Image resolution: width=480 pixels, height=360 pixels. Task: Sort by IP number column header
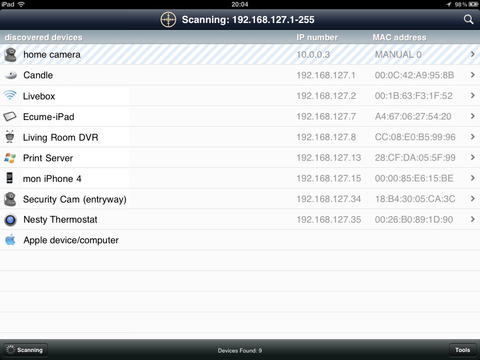pos(317,37)
